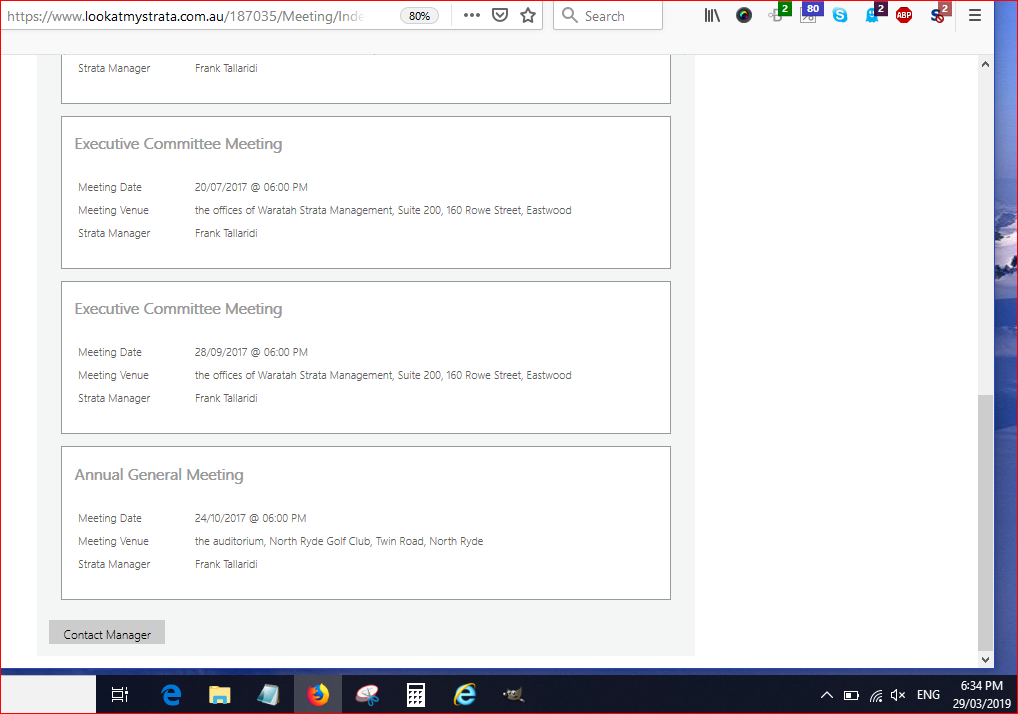
Task: Launch Microsoft Edge from taskbar
Action: [171, 695]
